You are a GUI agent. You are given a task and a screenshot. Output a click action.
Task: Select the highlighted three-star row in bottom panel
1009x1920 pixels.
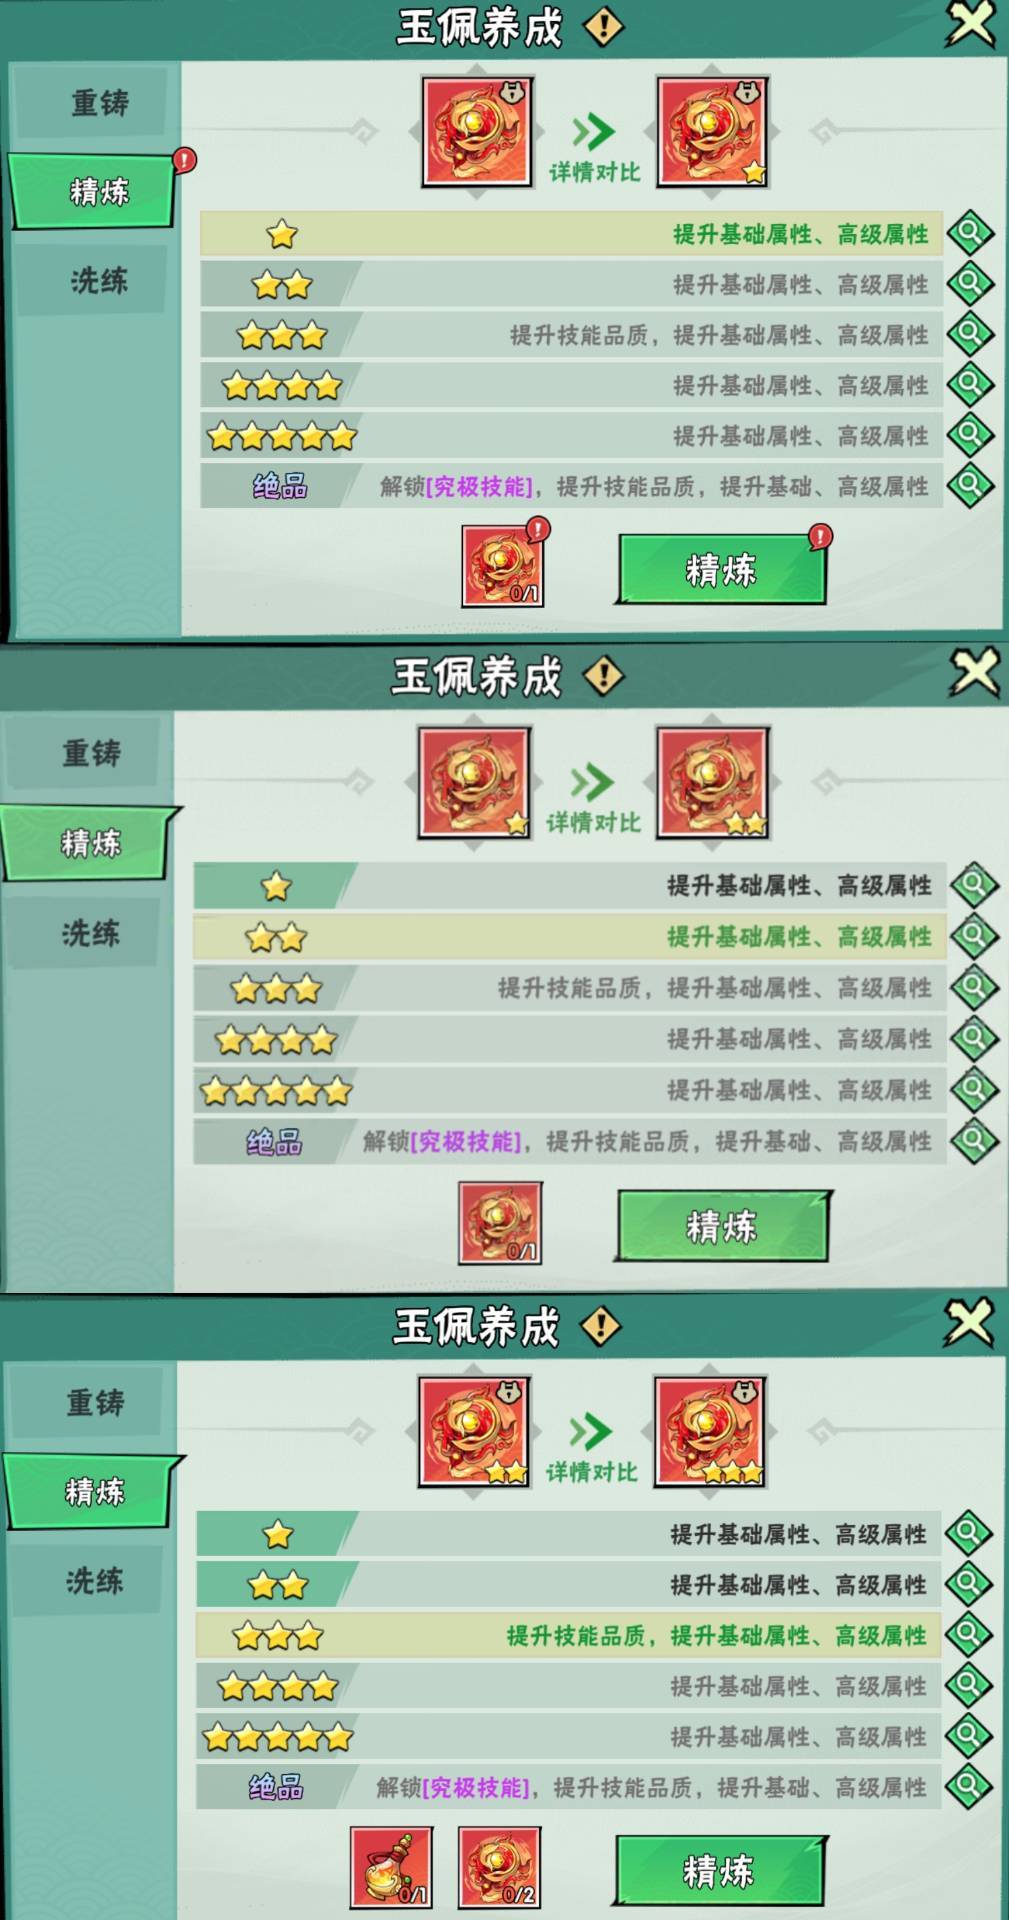click(x=568, y=1635)
